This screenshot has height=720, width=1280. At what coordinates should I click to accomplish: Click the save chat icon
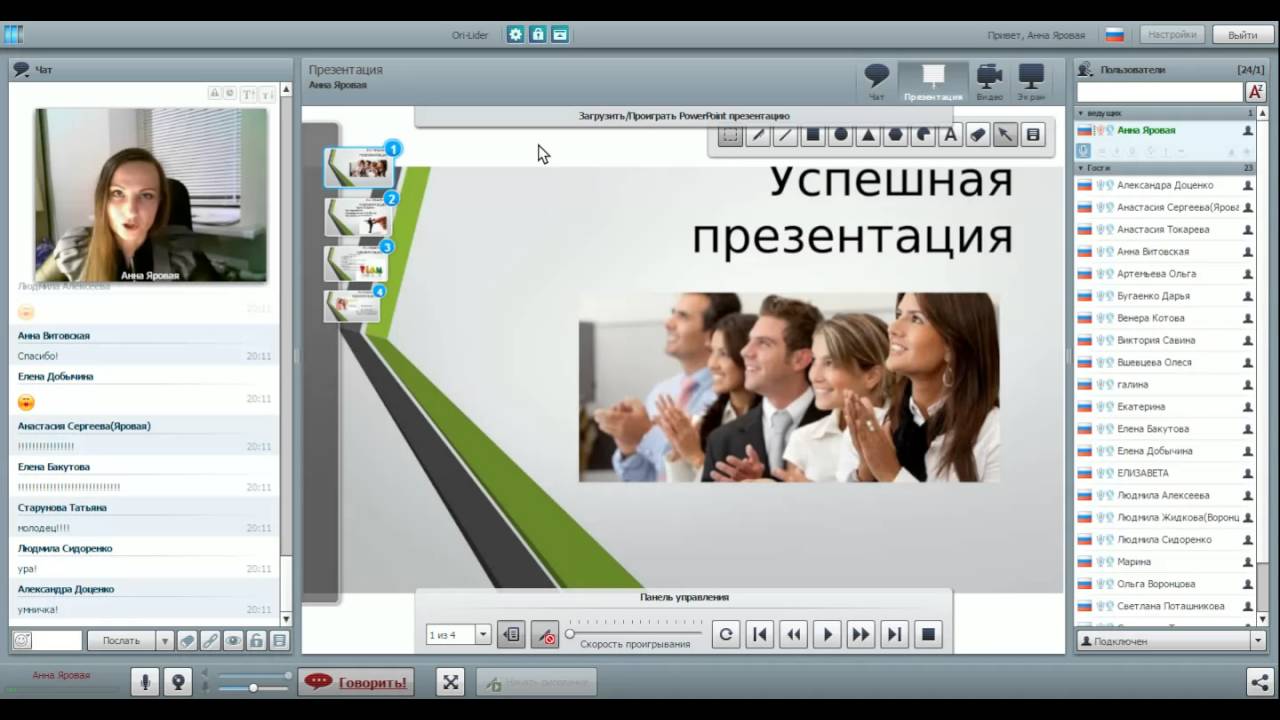coord(279,640)
